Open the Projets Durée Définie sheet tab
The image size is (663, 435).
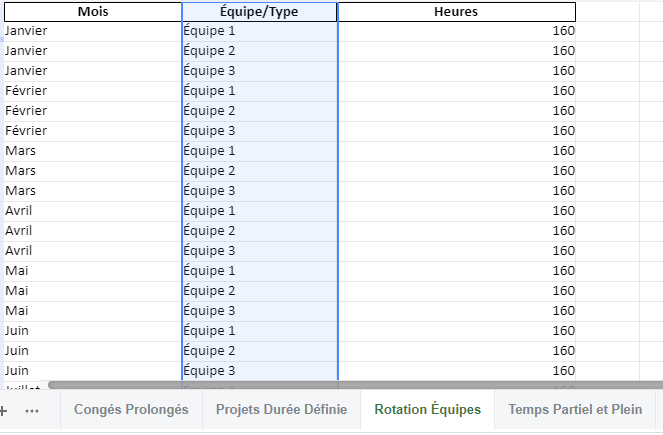click(281, 410)
